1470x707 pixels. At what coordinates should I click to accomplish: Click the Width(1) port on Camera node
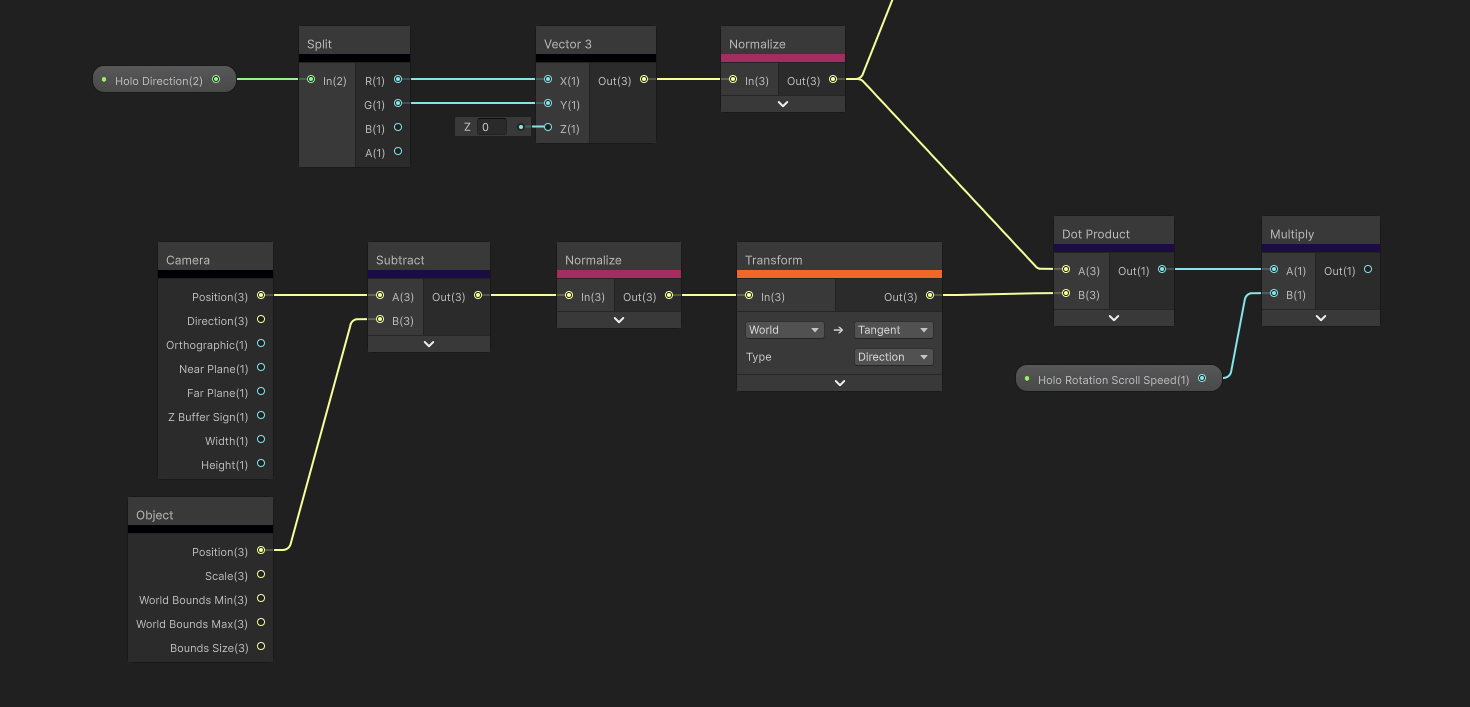260,439
